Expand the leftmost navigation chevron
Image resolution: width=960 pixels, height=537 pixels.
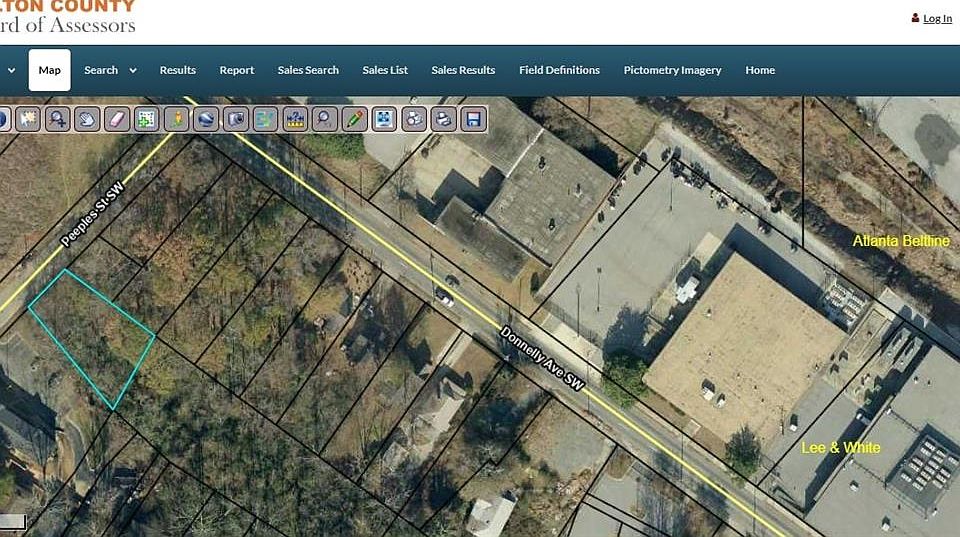pos(11,70)
